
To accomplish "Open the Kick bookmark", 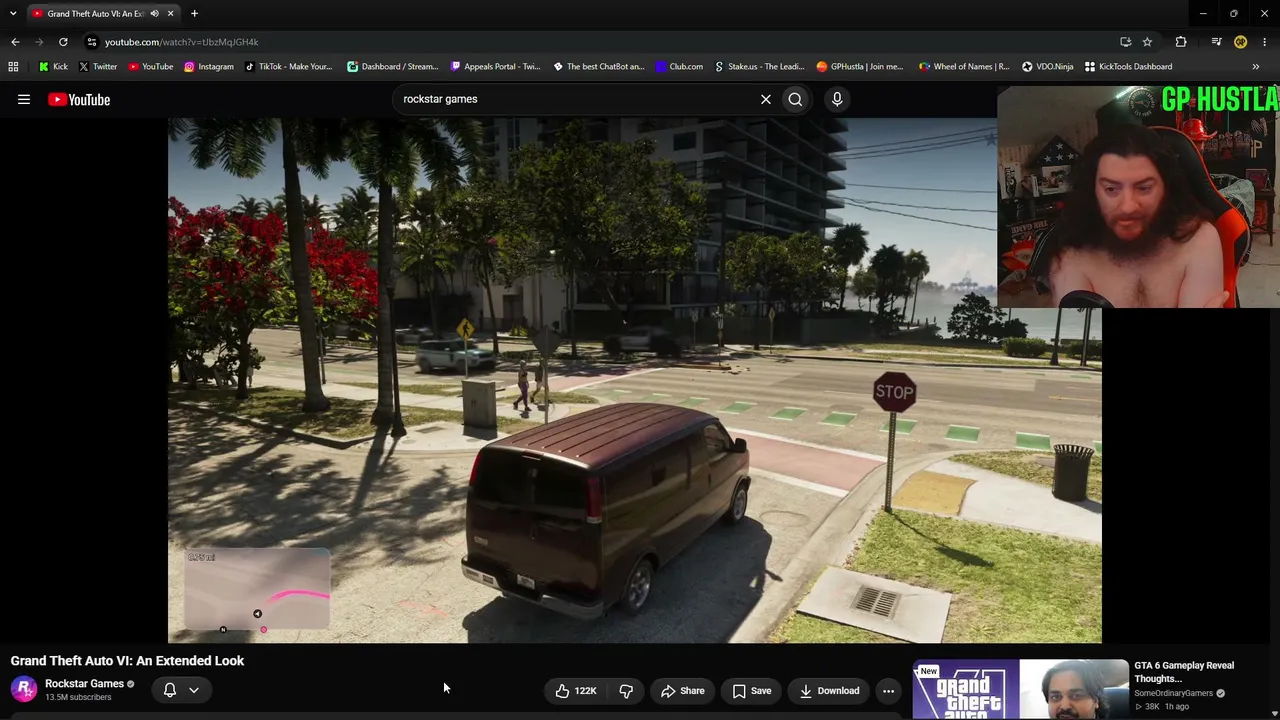I will coord(53,67).
